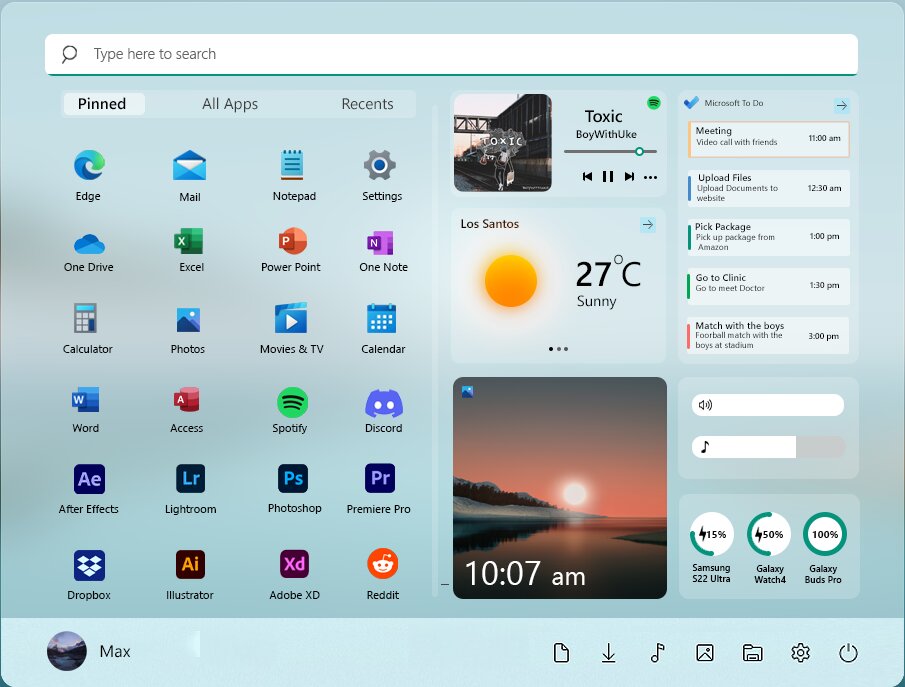The height and width of the screenshot is (687, 905).
Task: Click the Toxic album art thumbnail
Action: [503, 143]
